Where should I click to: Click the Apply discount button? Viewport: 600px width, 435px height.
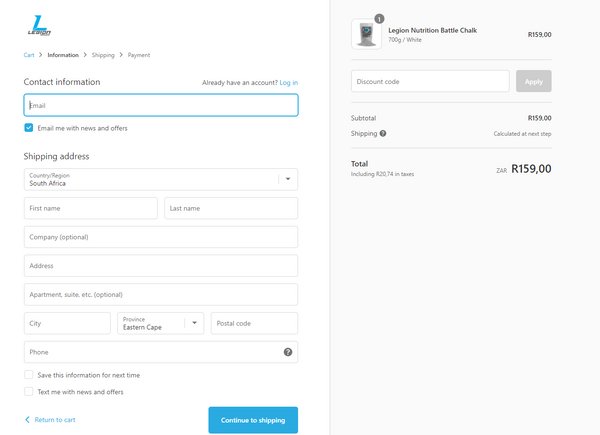(x=533, y=81)
